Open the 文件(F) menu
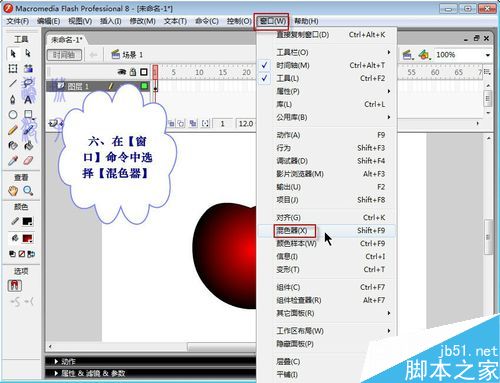 click(x=18, y=21)
